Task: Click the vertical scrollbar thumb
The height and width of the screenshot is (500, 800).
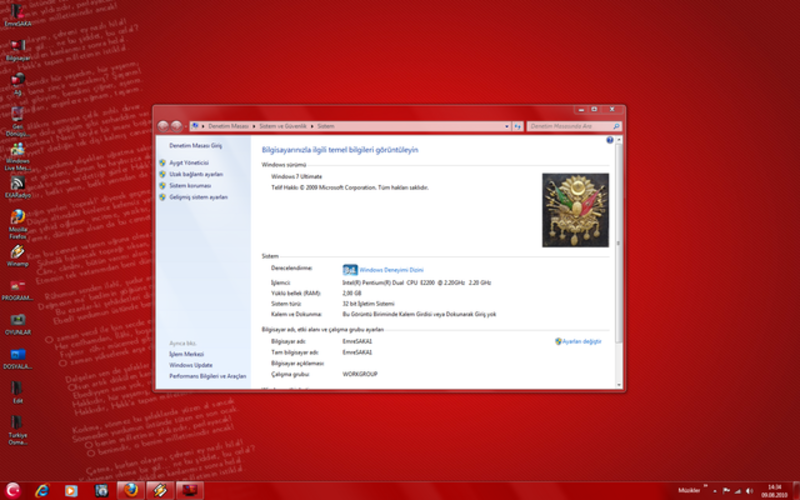Action: [x=618, y=243]
